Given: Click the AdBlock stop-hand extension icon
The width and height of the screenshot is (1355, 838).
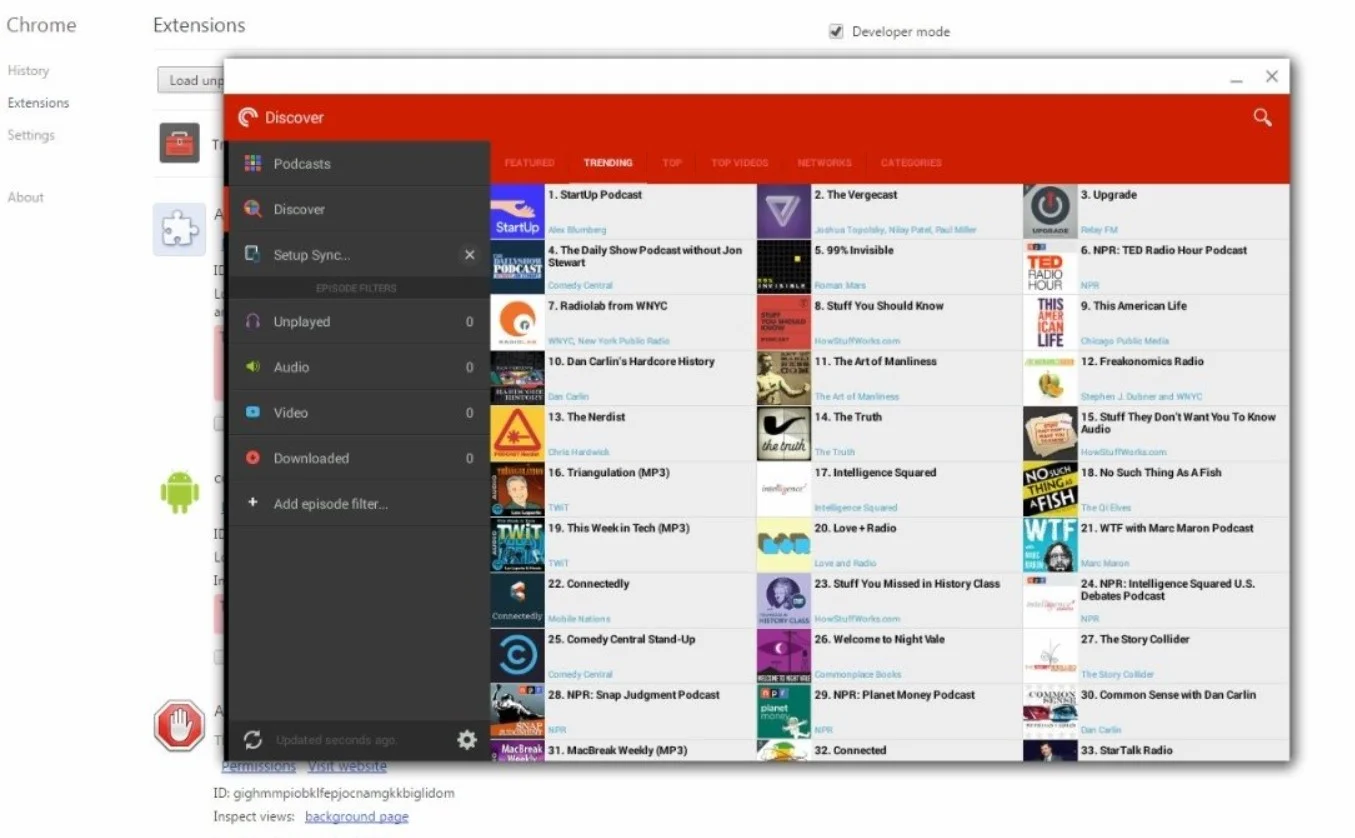Looking at the screenshot, I should [179, 726].
